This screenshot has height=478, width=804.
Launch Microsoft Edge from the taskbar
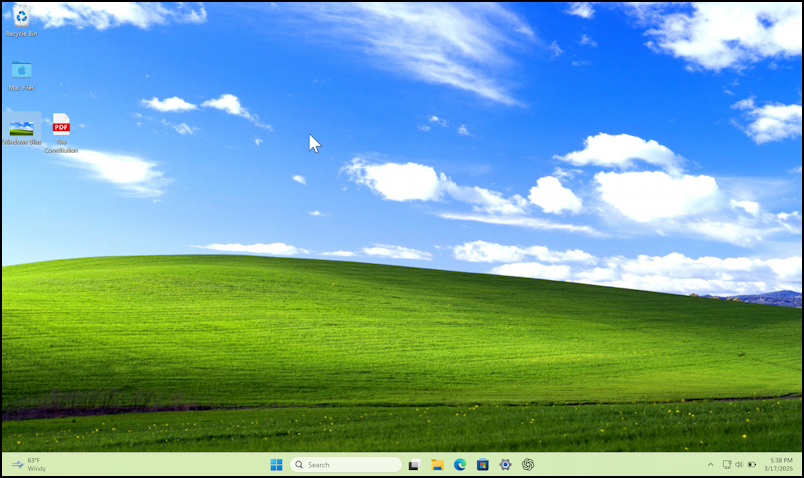[x=460, y=465]
